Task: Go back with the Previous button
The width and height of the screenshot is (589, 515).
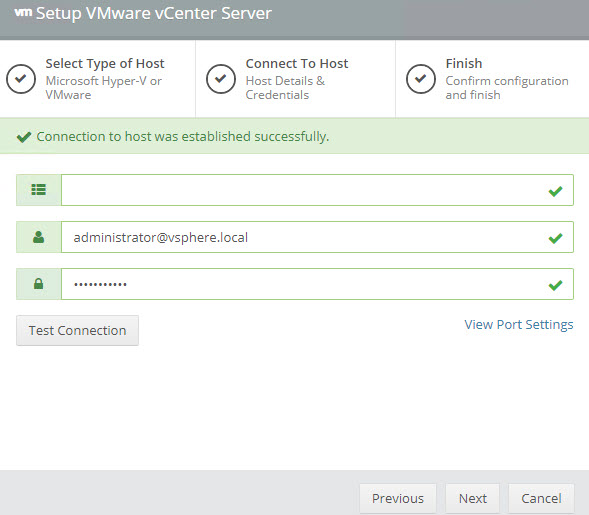Action: [398, 498]
